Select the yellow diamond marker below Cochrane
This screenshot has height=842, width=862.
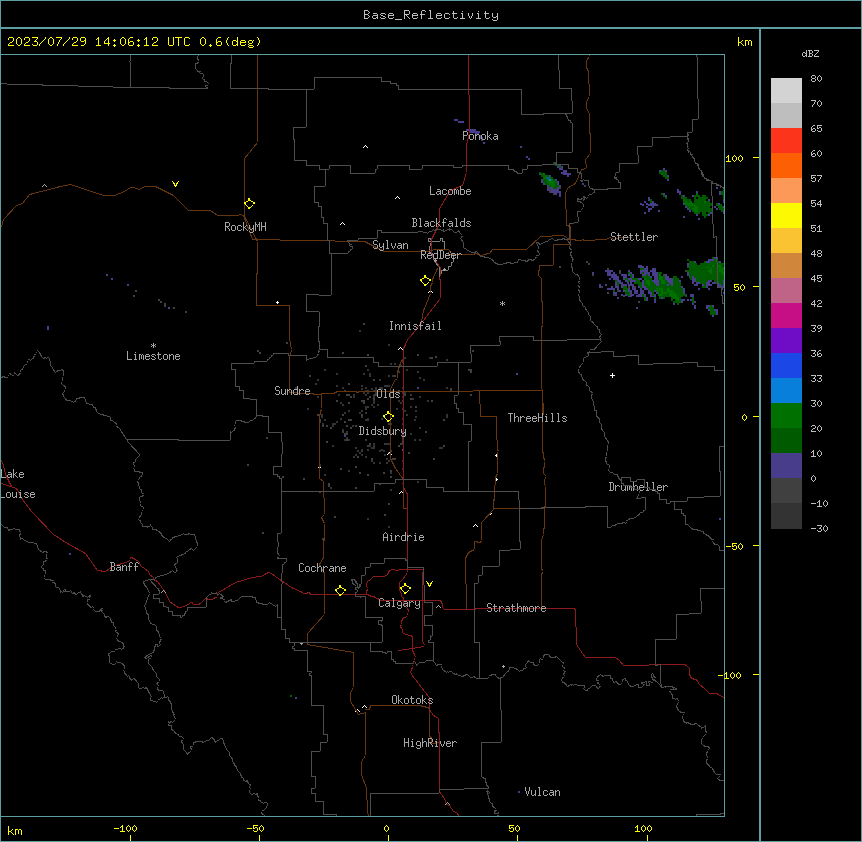coord(340,590)
